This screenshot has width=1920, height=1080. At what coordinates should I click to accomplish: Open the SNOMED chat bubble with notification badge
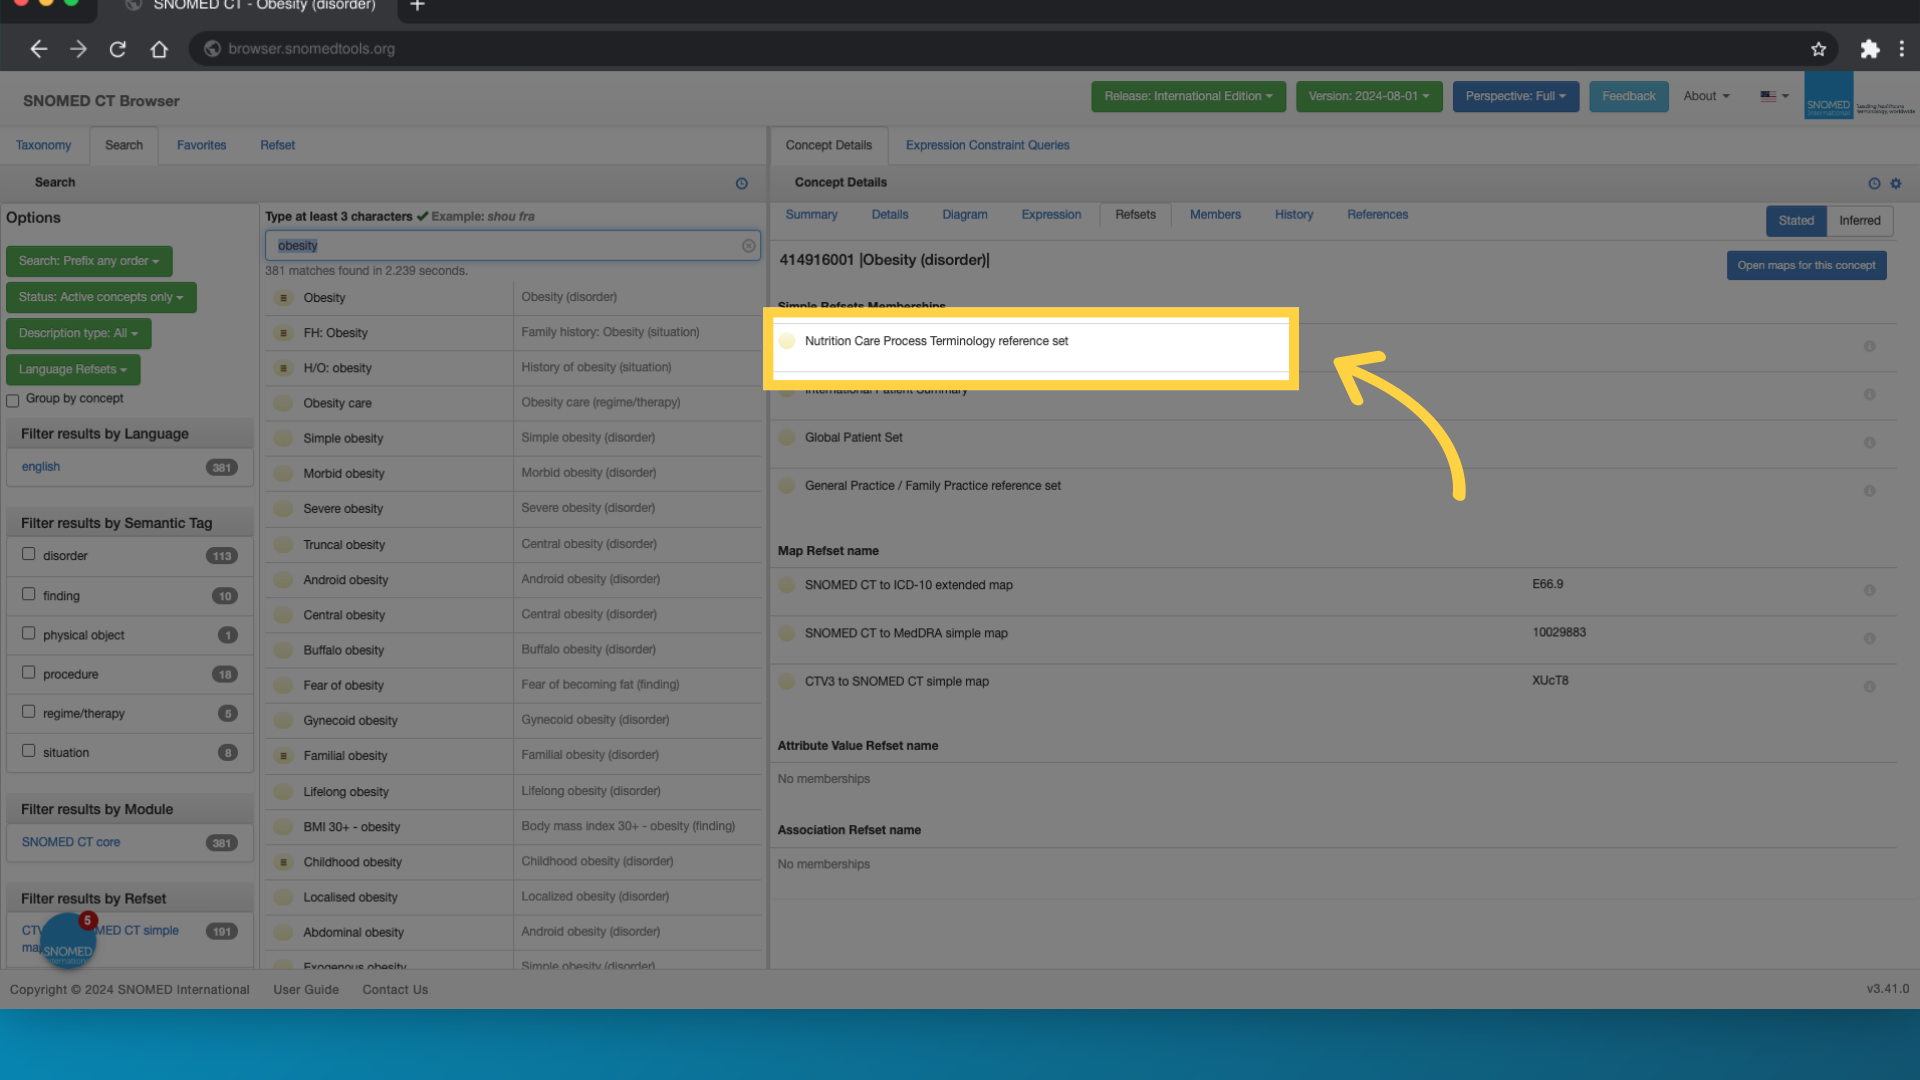point(67,943)
